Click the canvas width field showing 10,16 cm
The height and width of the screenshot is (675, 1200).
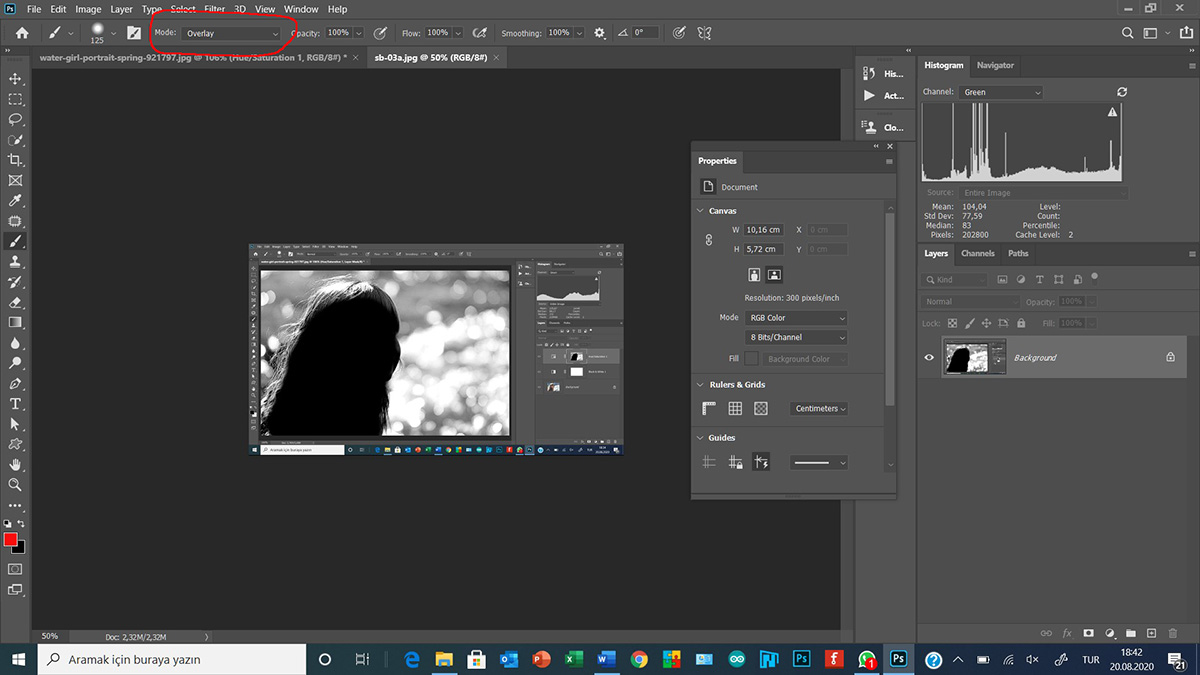[763, 230]
